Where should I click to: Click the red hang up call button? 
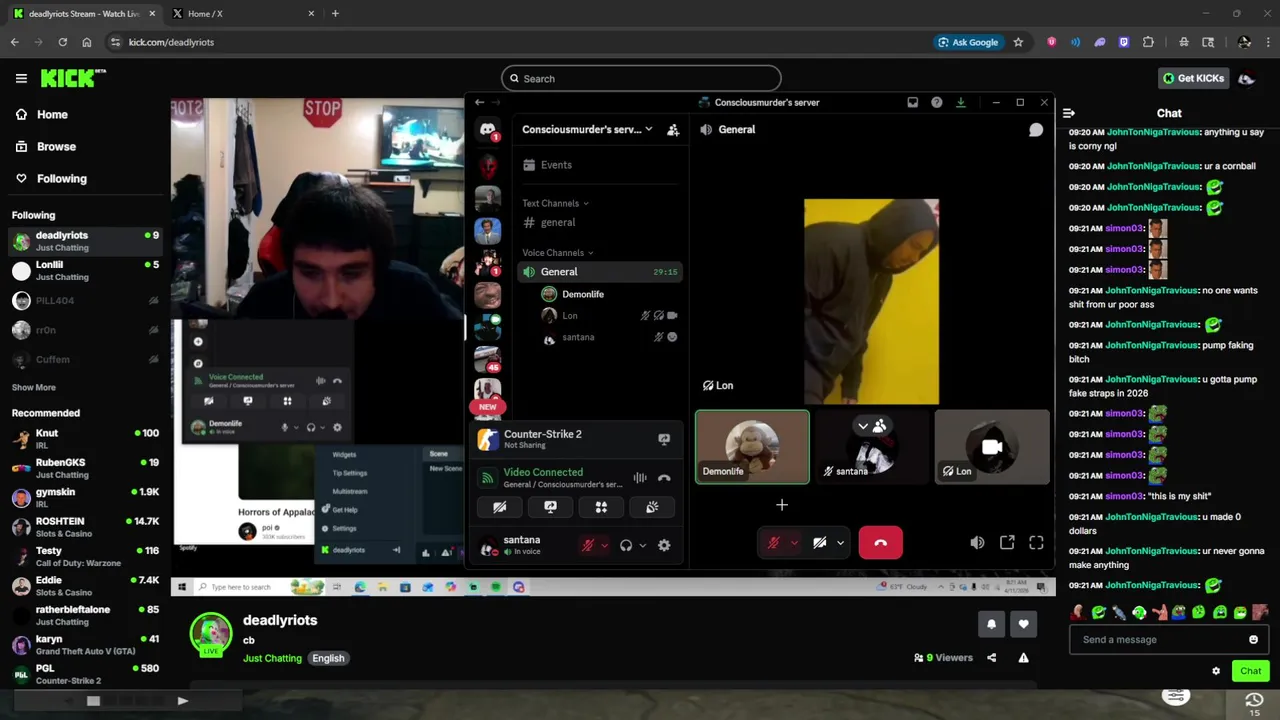click(880, 543)
